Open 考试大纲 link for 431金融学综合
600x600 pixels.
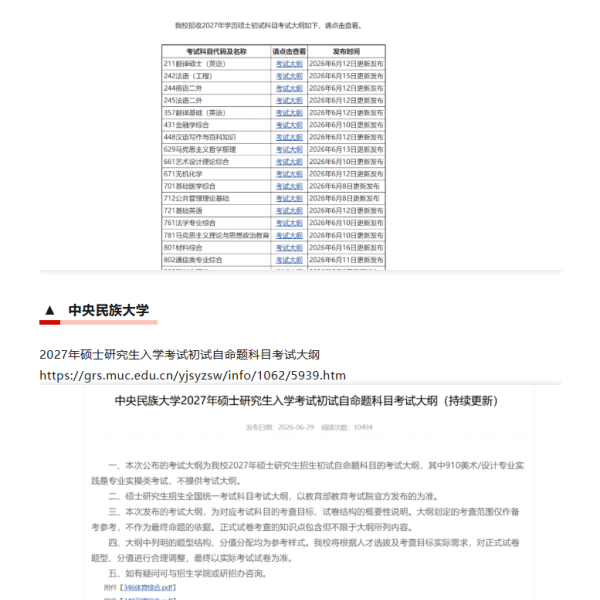(x=289, y=125)
